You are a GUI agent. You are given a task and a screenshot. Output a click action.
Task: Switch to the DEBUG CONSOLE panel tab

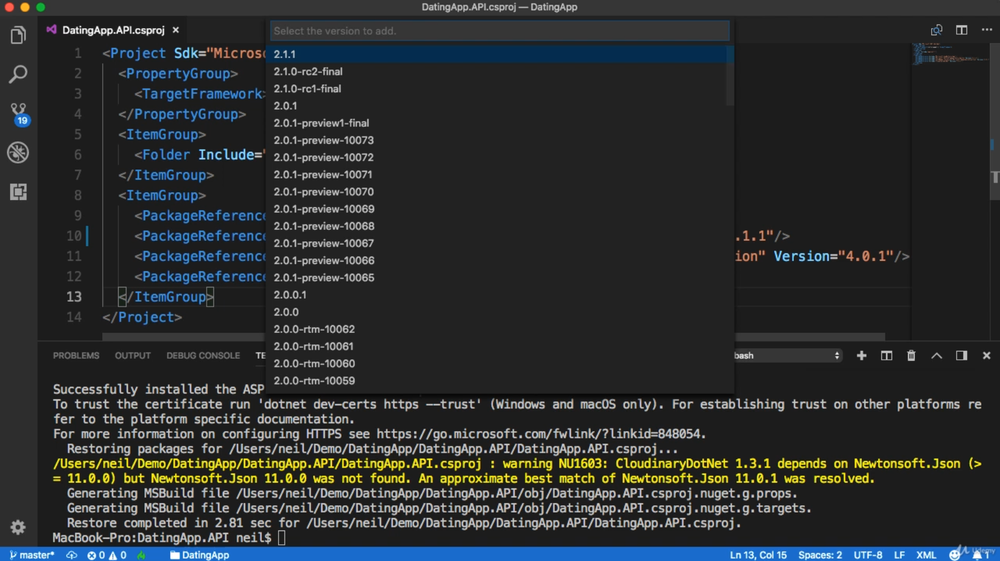[203, 356]
